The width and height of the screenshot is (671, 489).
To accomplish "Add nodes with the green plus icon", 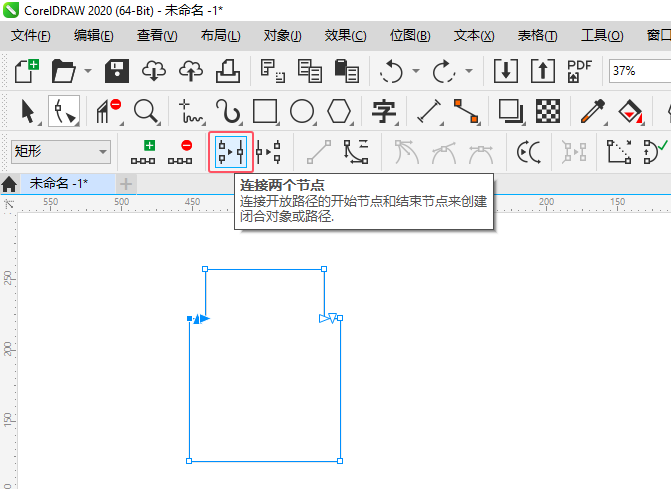I will pos(143,152).
